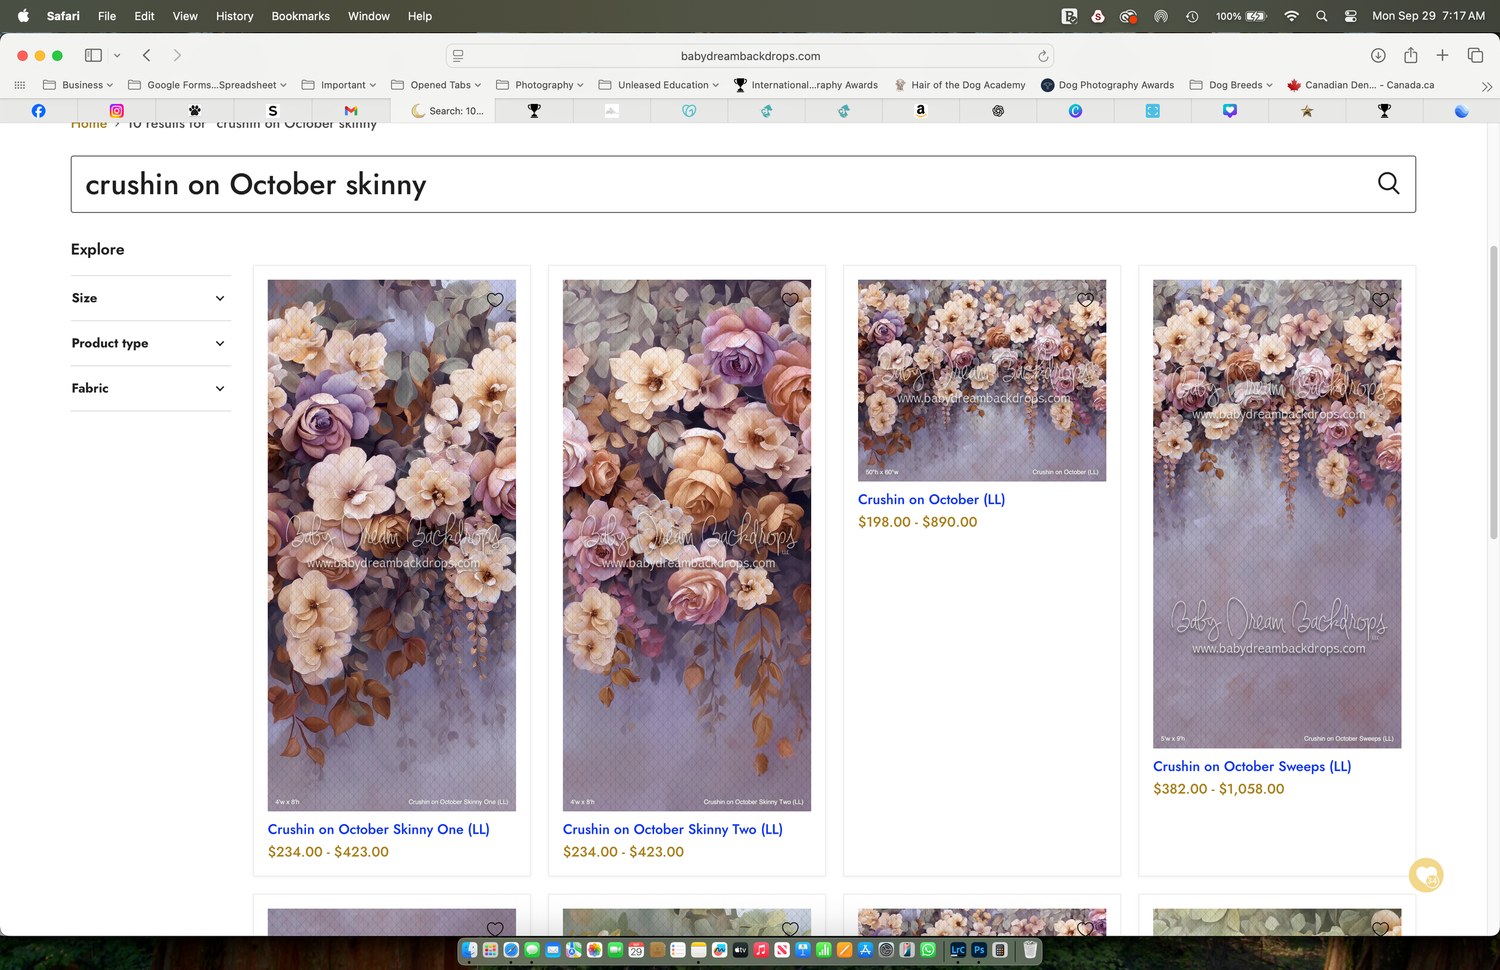Image resolution: width=1500 pixels, height=970 pixels.
Task: Favorite Crushin on October Skinny One heart
Action: (x=495, y=300)
